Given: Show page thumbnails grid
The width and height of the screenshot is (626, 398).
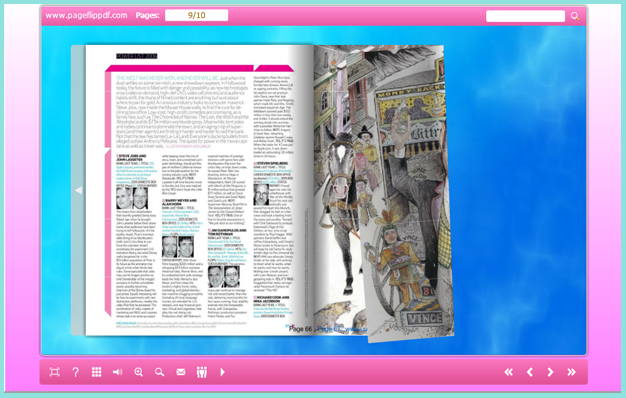Looking at the screenshot, I should tap(97, 372).
